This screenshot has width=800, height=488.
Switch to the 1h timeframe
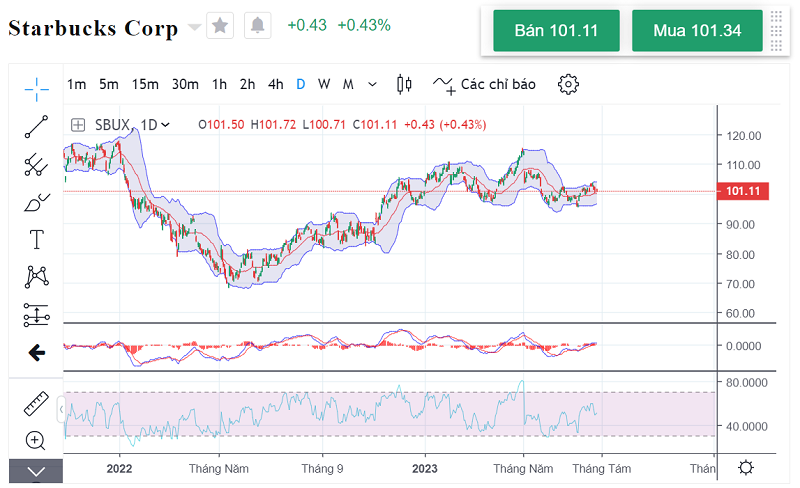[219, 85]
